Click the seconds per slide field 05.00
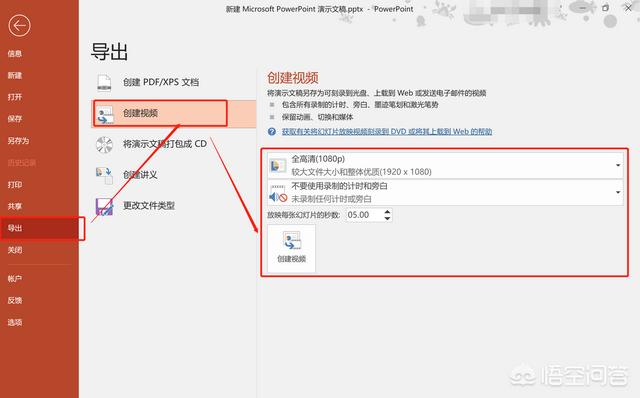 [x=364, y=215]
